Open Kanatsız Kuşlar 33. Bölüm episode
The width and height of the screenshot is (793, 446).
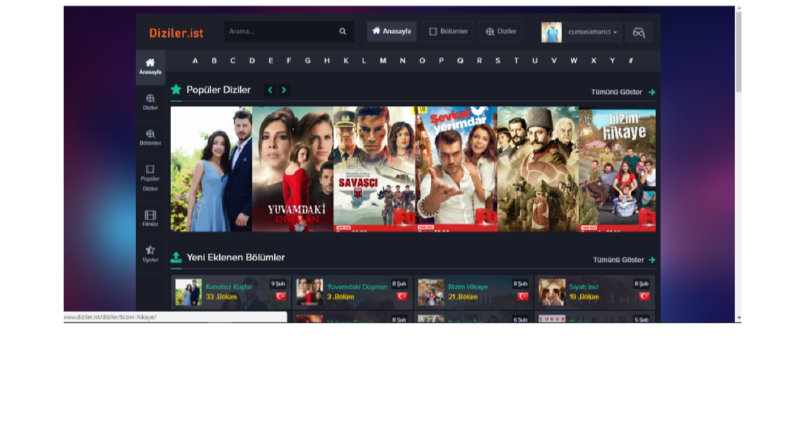(231, 292)
